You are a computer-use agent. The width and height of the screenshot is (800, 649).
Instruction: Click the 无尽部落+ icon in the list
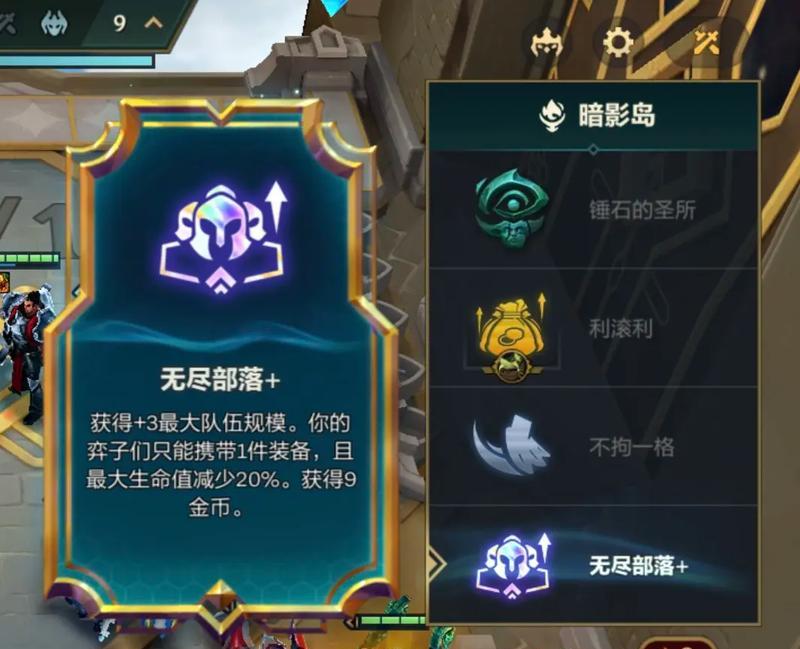514,565
